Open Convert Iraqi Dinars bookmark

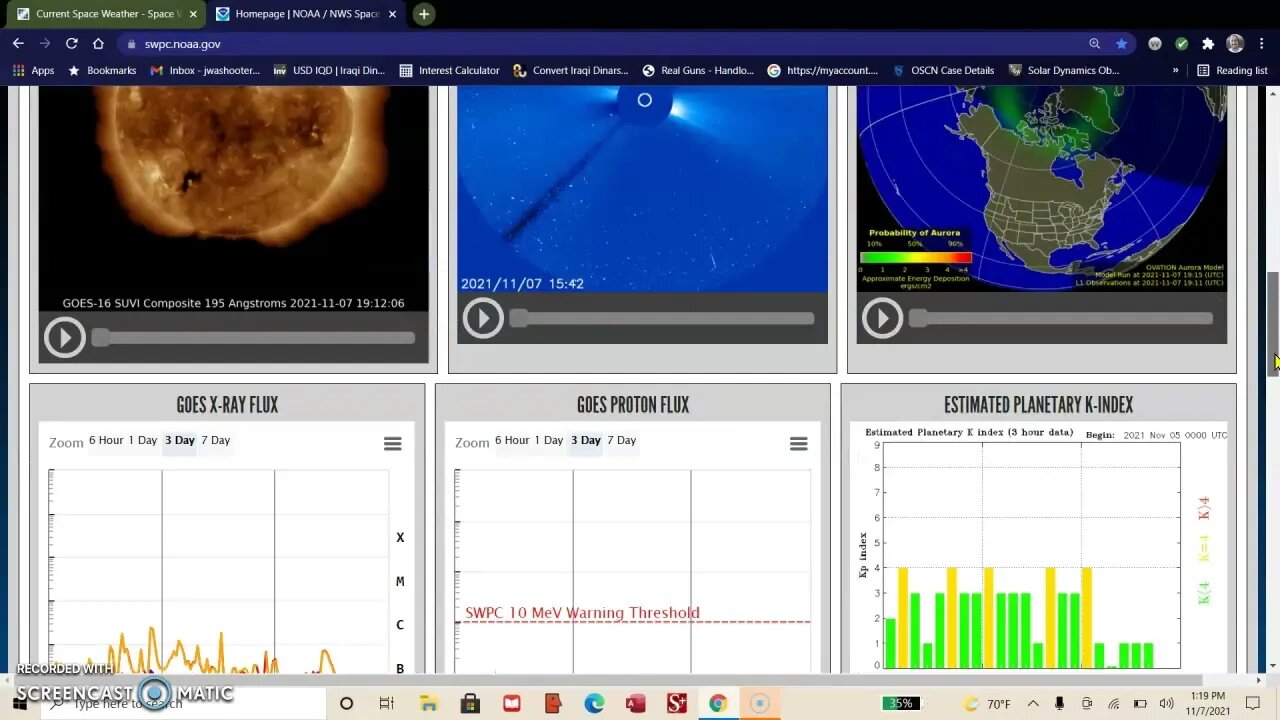point(570,71)
